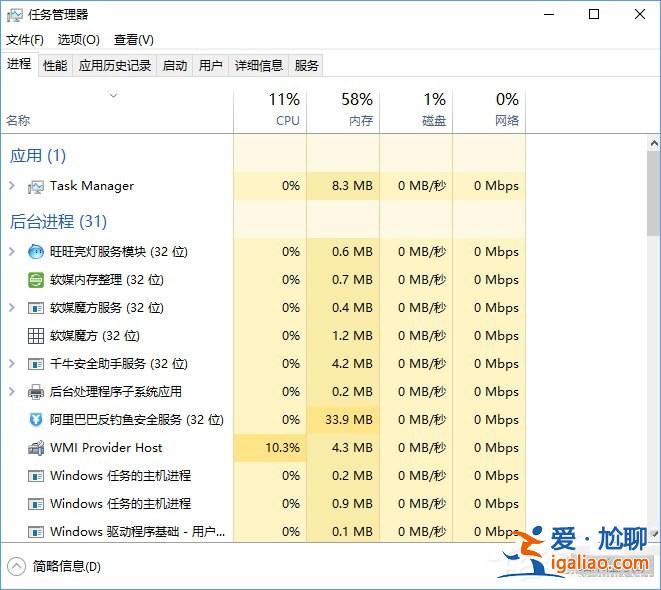This screenshot has width=661, height=590.
Task: Click the WMI Provider Host icon
Action: coord(36,448)
